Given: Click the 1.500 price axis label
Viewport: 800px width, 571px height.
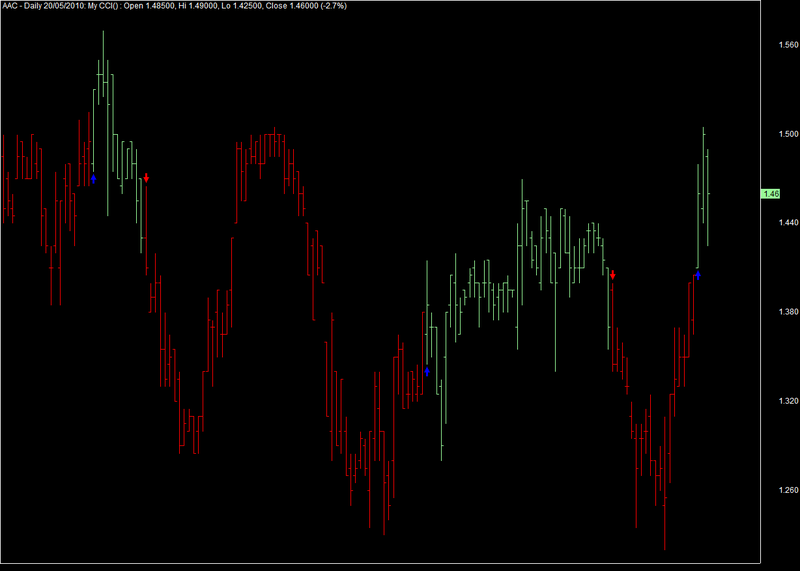Looking at the screenshot, I should (x=788, y=134).
